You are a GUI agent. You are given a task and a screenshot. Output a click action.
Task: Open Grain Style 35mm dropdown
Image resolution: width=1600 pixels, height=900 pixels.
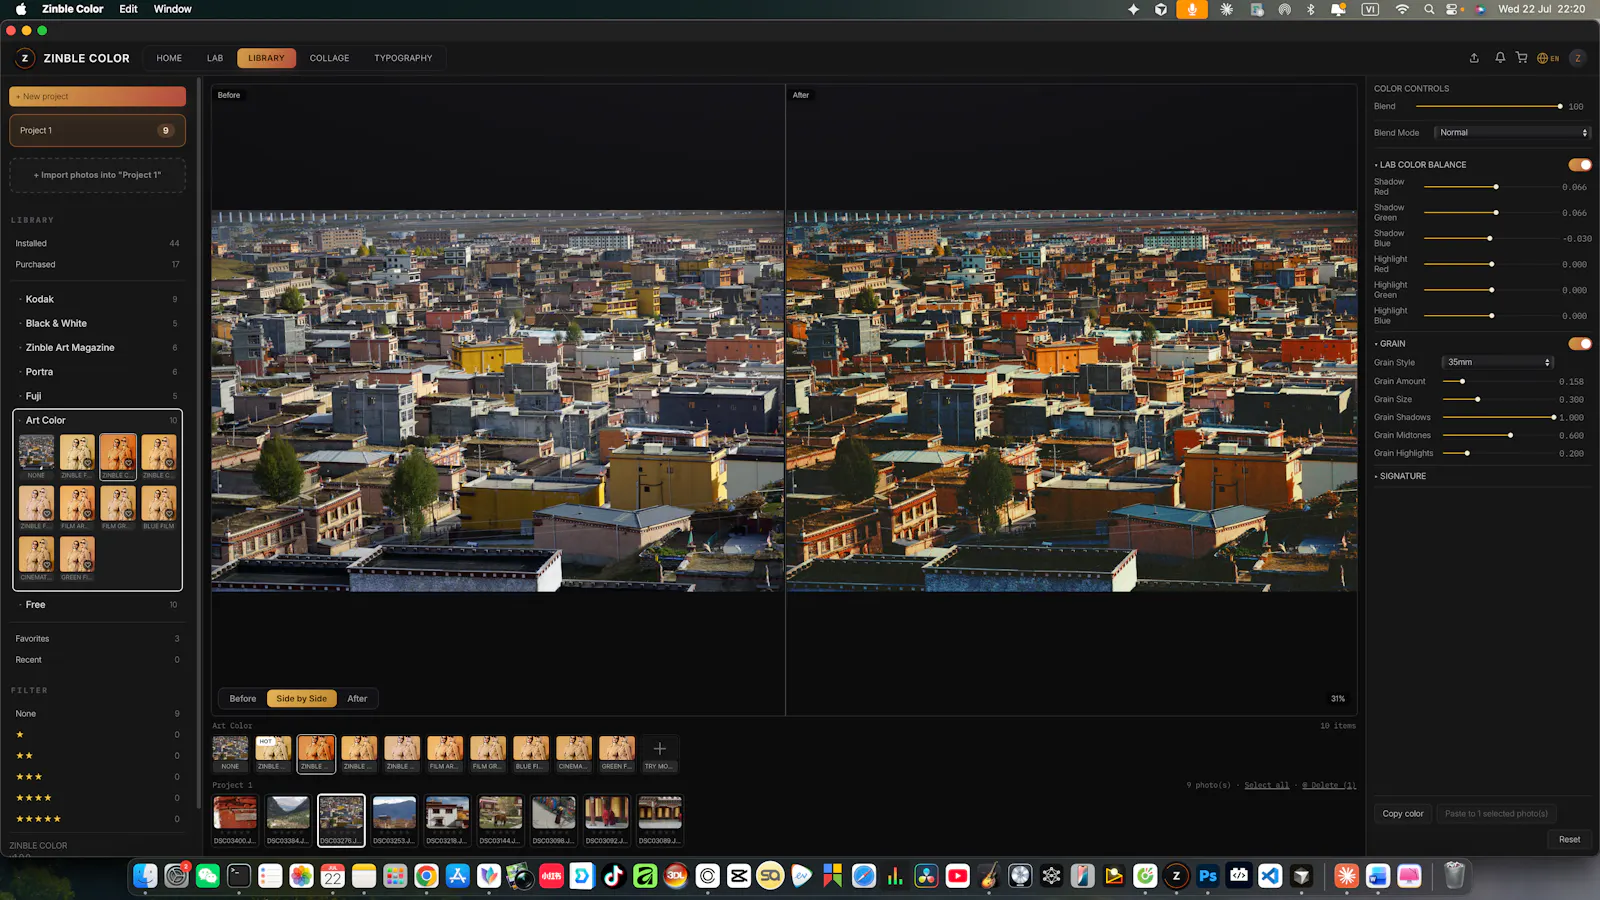coord(1498,363)
